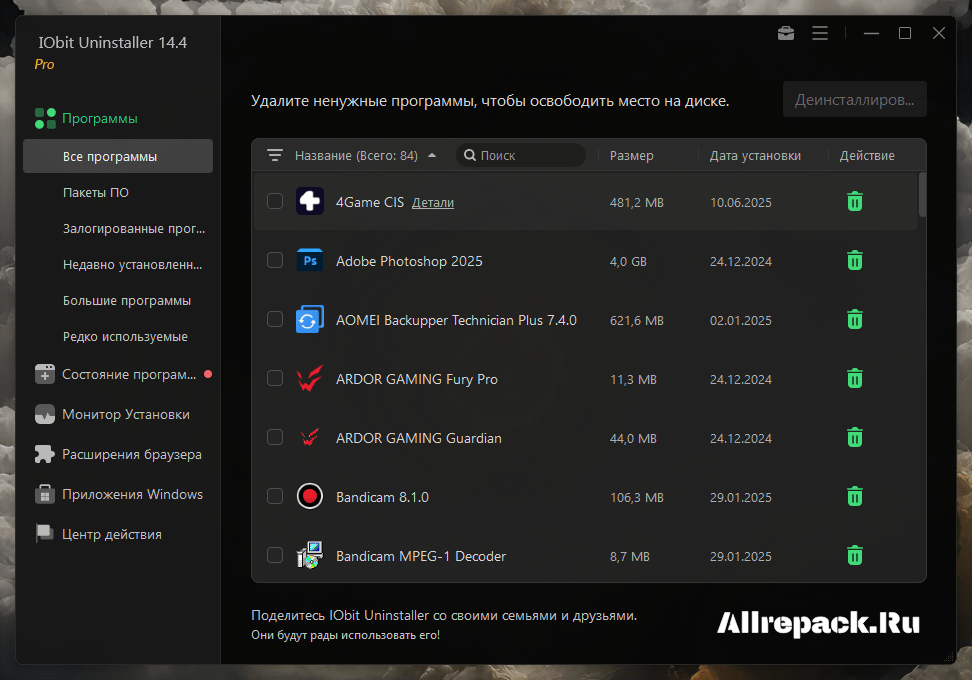Toggle the name sort arrow
972x680 pixels.
point(432,155)
